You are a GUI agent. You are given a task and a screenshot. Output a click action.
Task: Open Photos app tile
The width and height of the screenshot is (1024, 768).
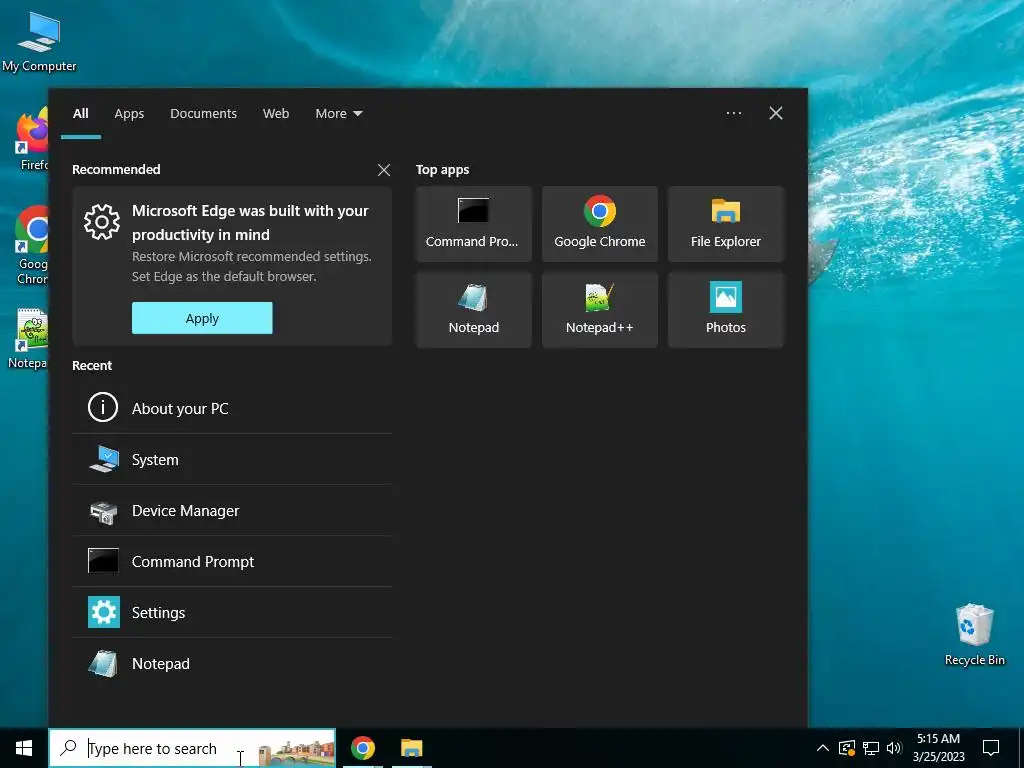pyautogui.click(x=726, y=310)
